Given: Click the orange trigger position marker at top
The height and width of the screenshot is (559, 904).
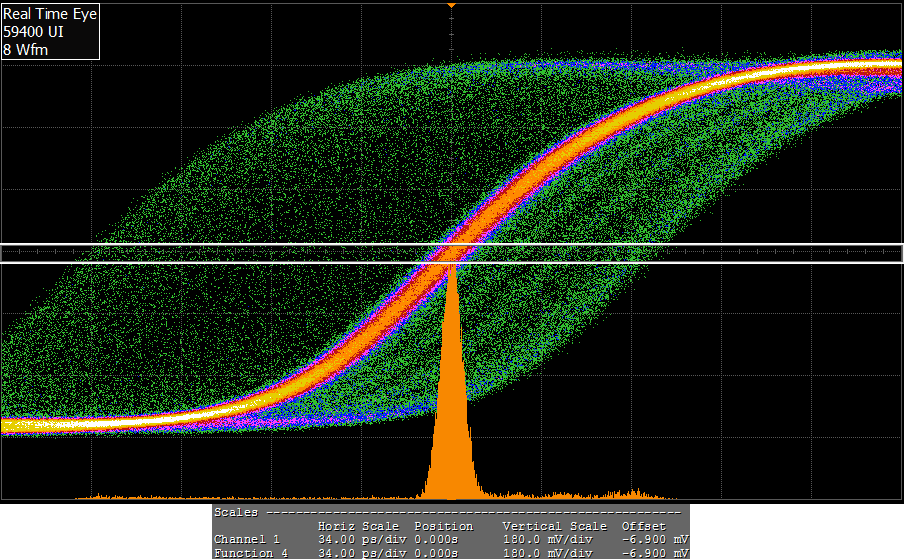Looking at the screenshot, I should (452, 6).
